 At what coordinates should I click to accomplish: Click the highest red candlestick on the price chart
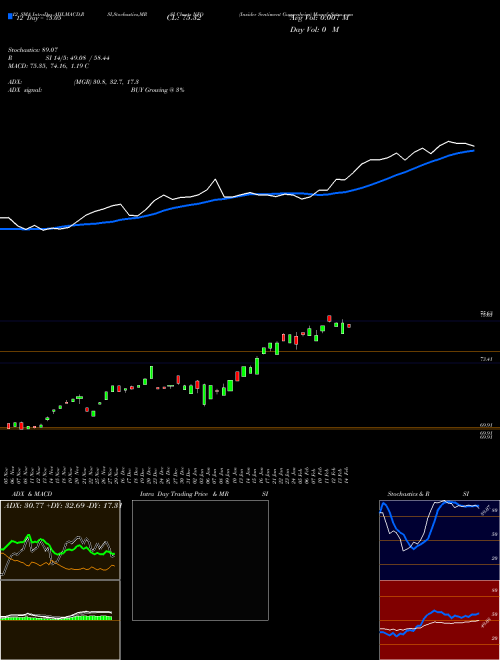[329, 318]
